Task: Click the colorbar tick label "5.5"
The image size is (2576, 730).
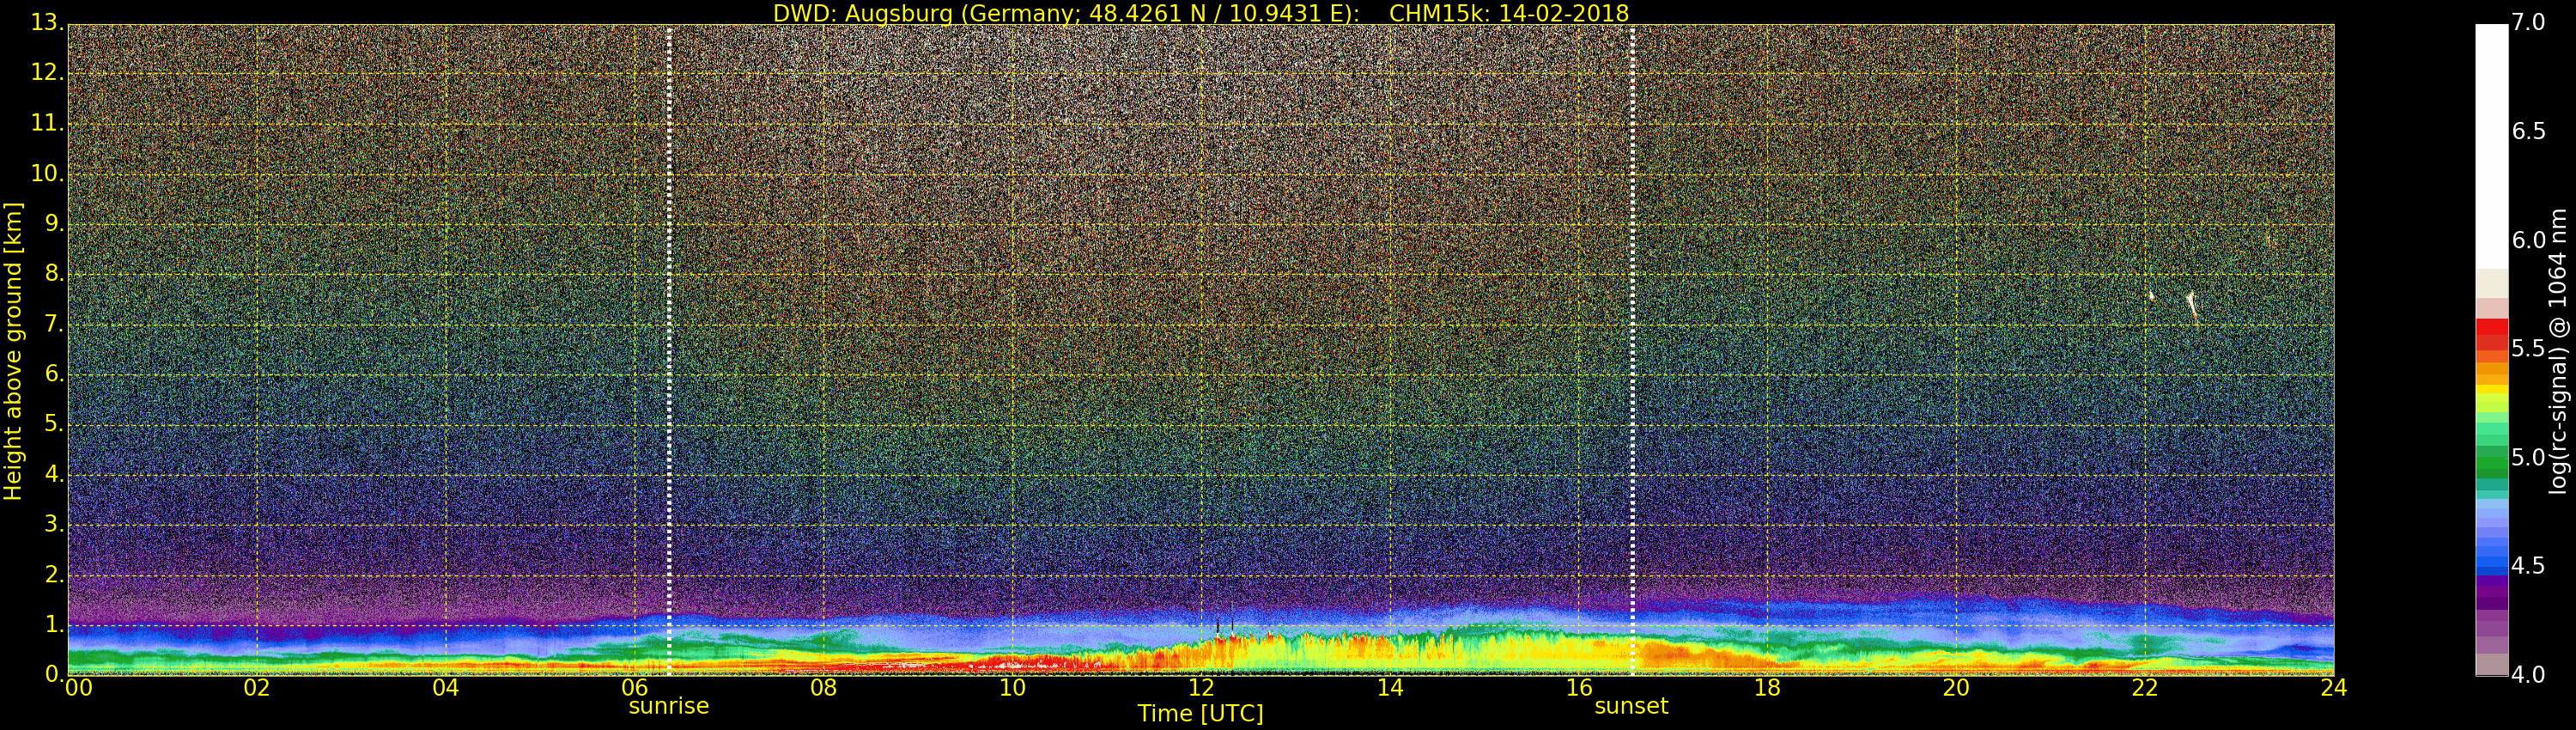Action: (x=2529, y=349)
